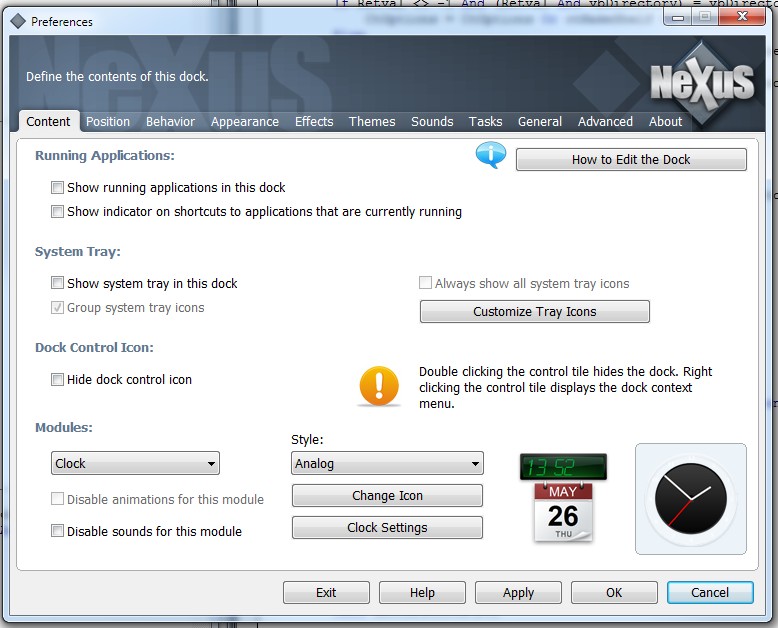
Task: Click the Change Icon button
Action: (387, 496)
